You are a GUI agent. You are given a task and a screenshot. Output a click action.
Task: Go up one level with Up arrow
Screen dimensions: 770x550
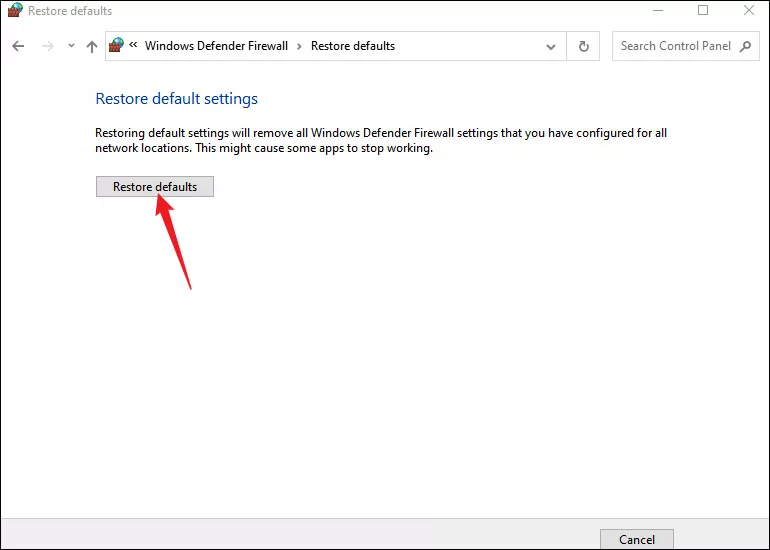(92, 46)
